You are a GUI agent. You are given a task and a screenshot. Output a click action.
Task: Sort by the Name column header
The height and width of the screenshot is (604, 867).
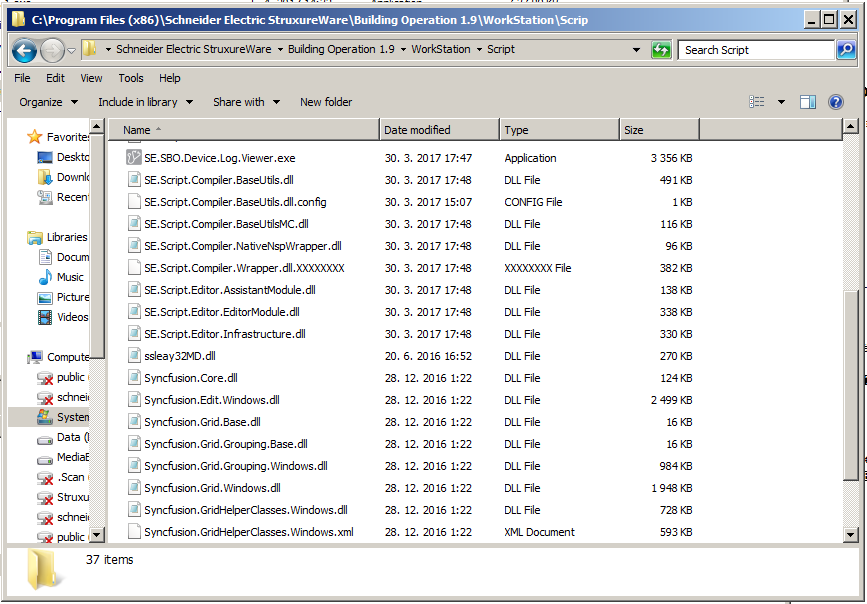coord(244,130)
